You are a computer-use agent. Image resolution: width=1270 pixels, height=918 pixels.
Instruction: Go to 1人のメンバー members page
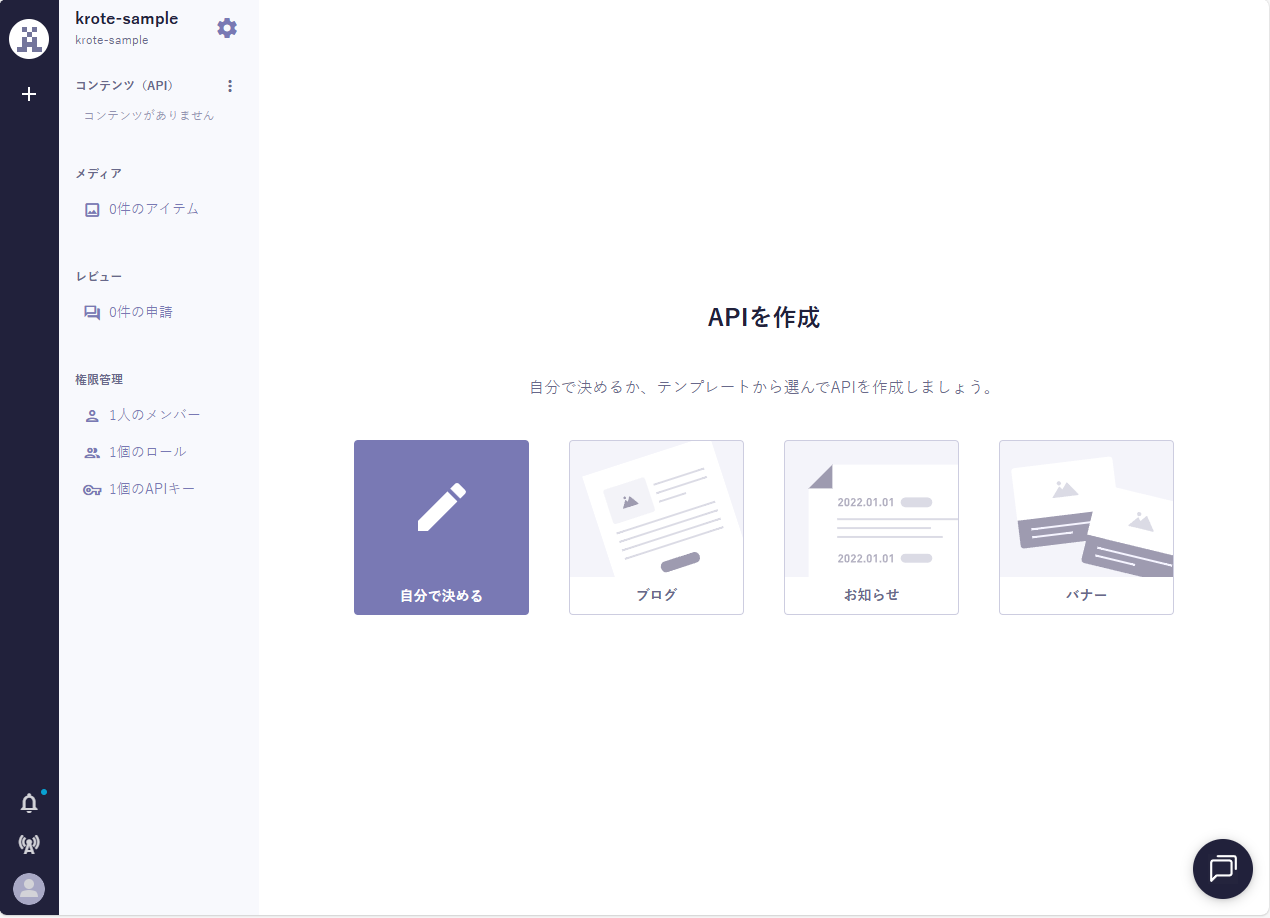tap(154, 415)
